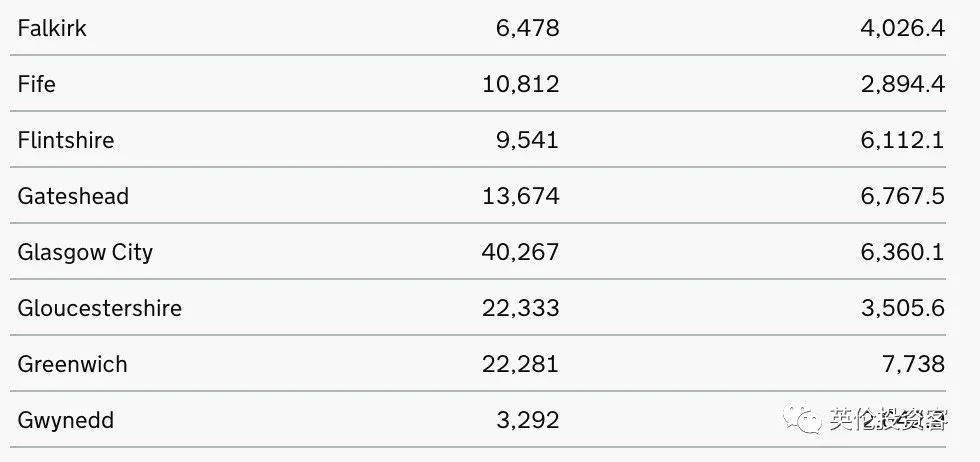Click the Gloucestershire area name
Viewport: 980px width, 462px height.
coord(99,308)
